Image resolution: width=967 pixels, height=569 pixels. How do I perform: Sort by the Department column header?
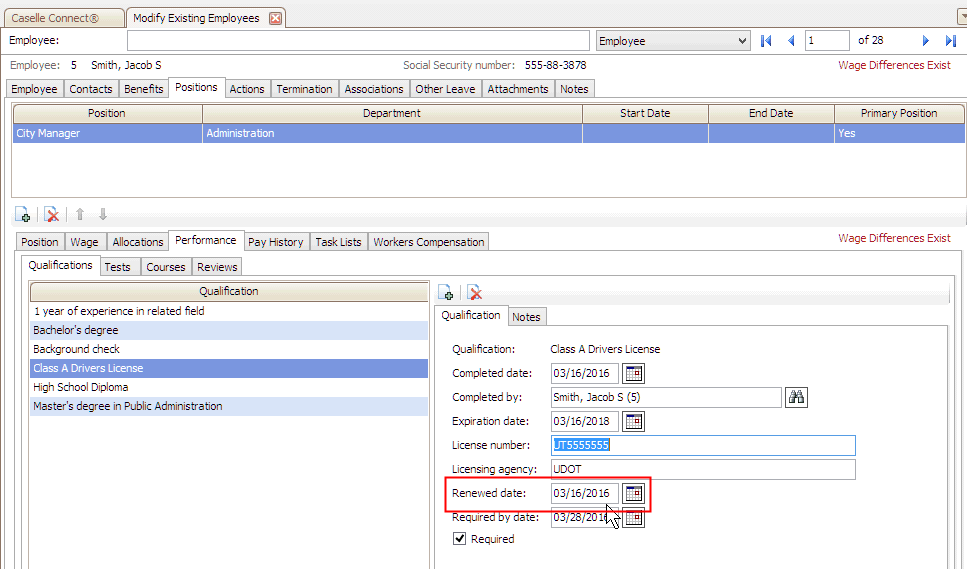[392, 113]
